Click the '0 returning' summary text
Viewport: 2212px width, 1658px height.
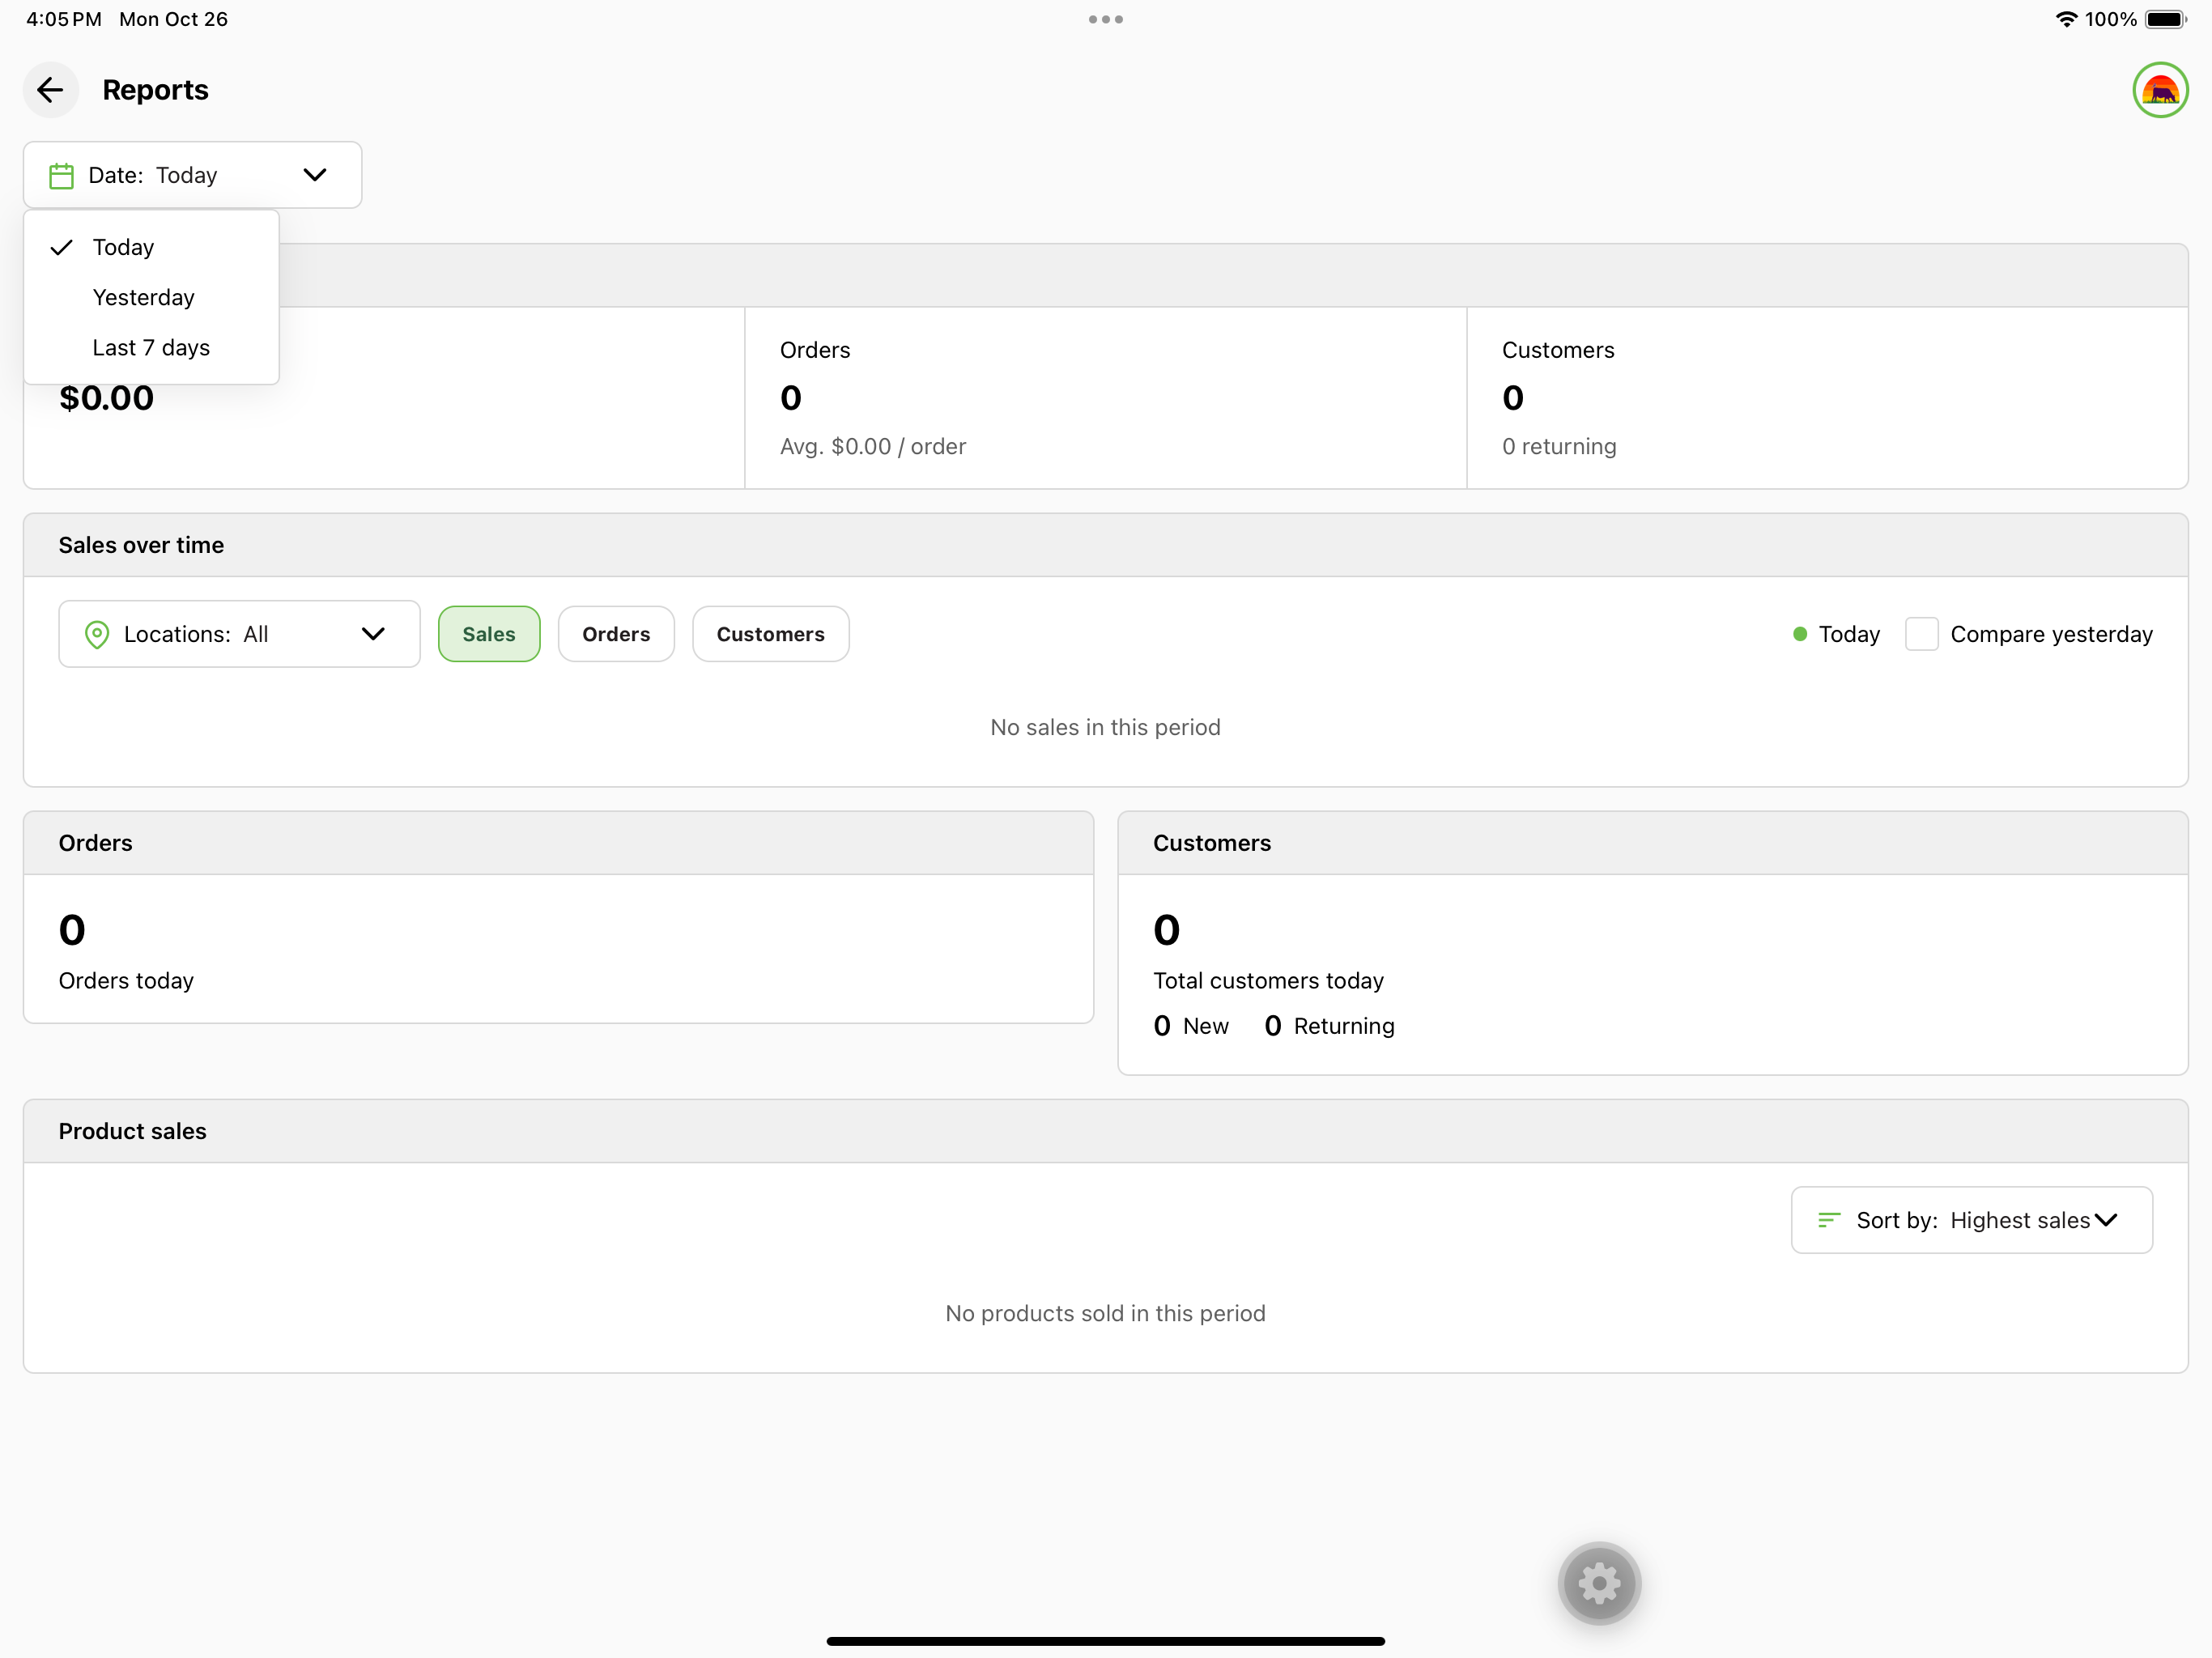[1559, 446]
